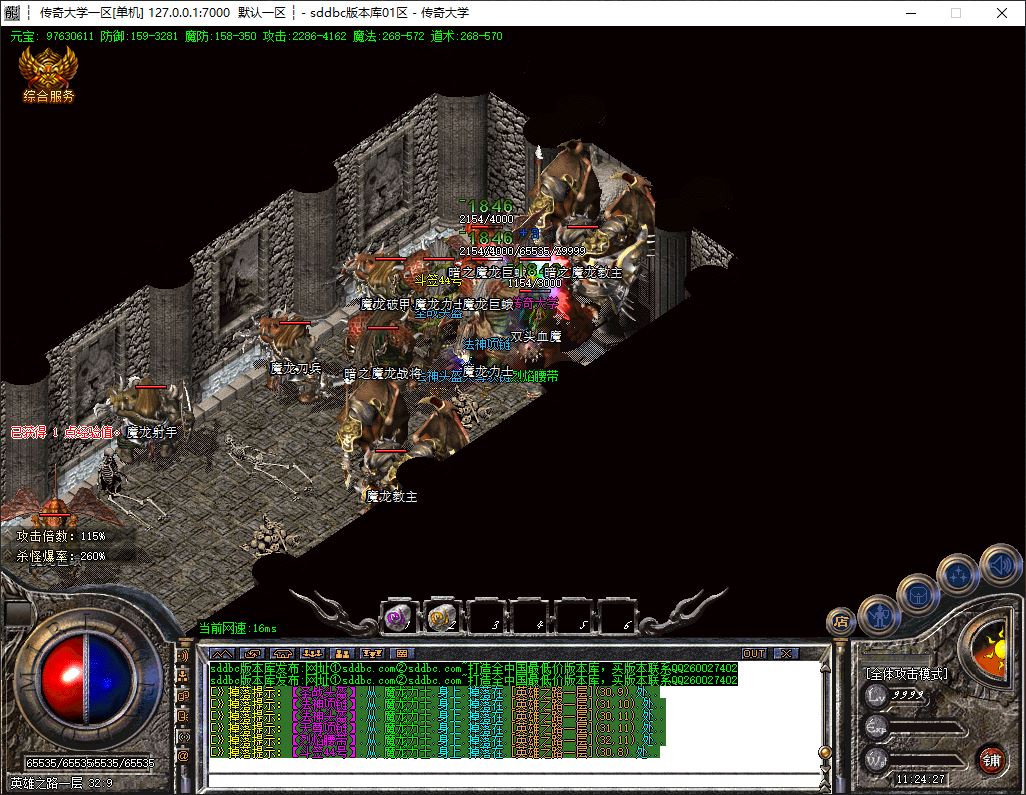The width and height of the screenshot is (1026, 795).
Task: Click drop message for 法神项链
Action: 437,704
